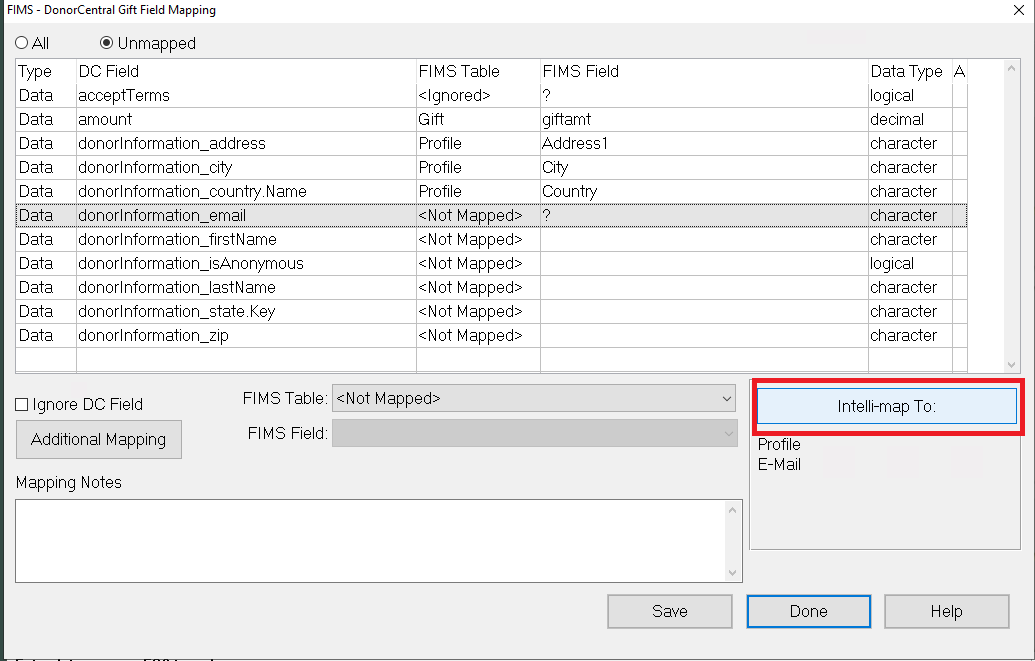Click the <Ignored> table cell
The height and width of the screenshot is (661, 1035).
[x=478, y=96]
